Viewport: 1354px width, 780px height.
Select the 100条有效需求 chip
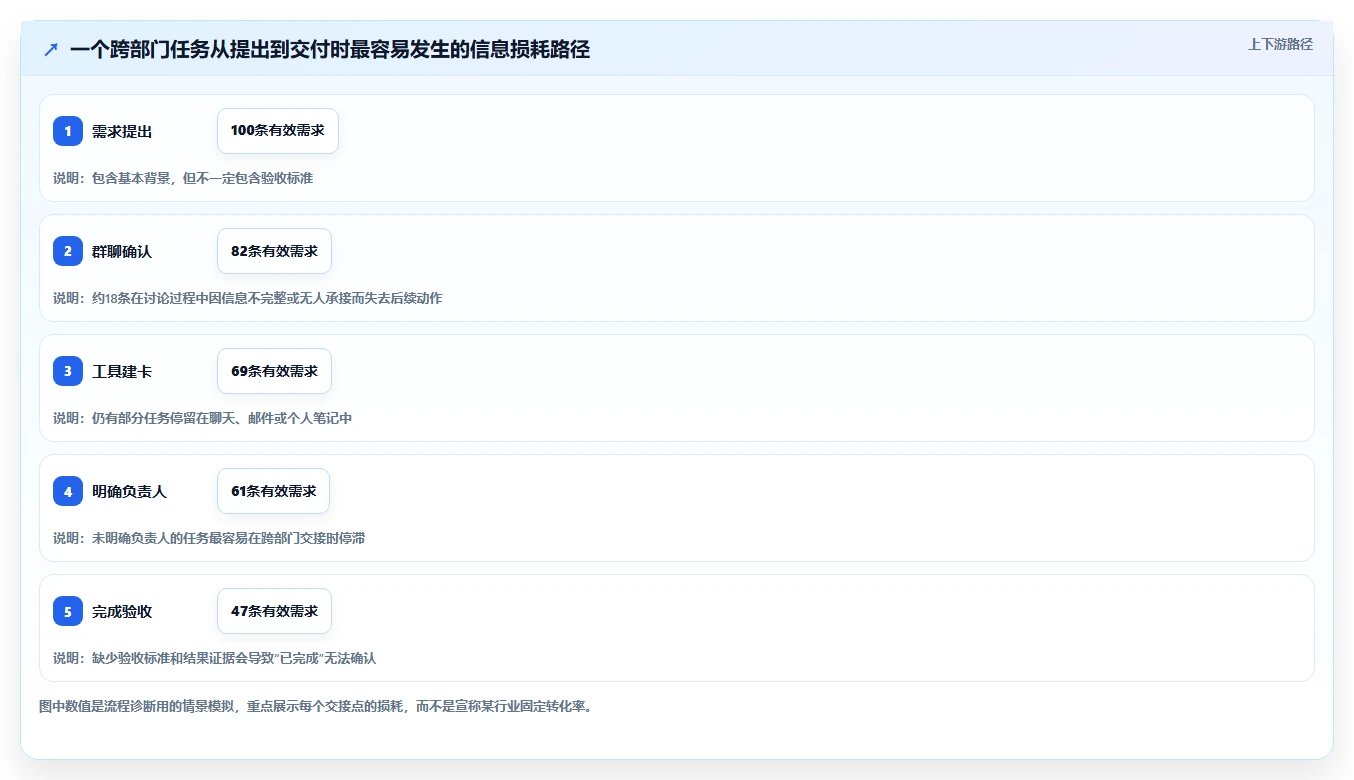coord(278,131)
